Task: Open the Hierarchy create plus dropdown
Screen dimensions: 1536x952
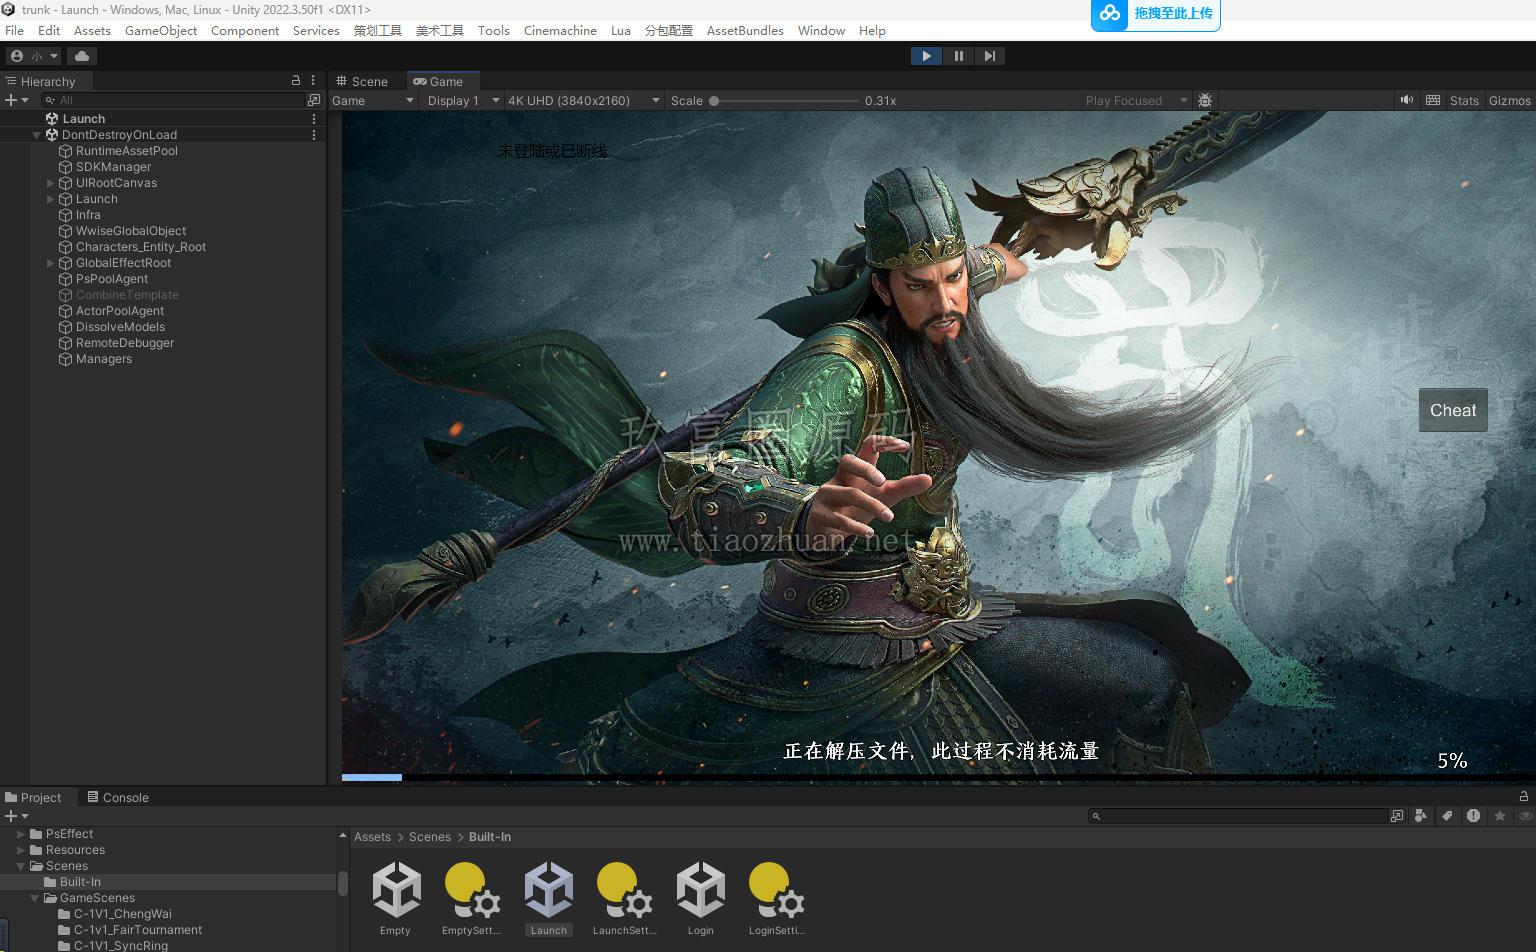Action: [17, 100]
